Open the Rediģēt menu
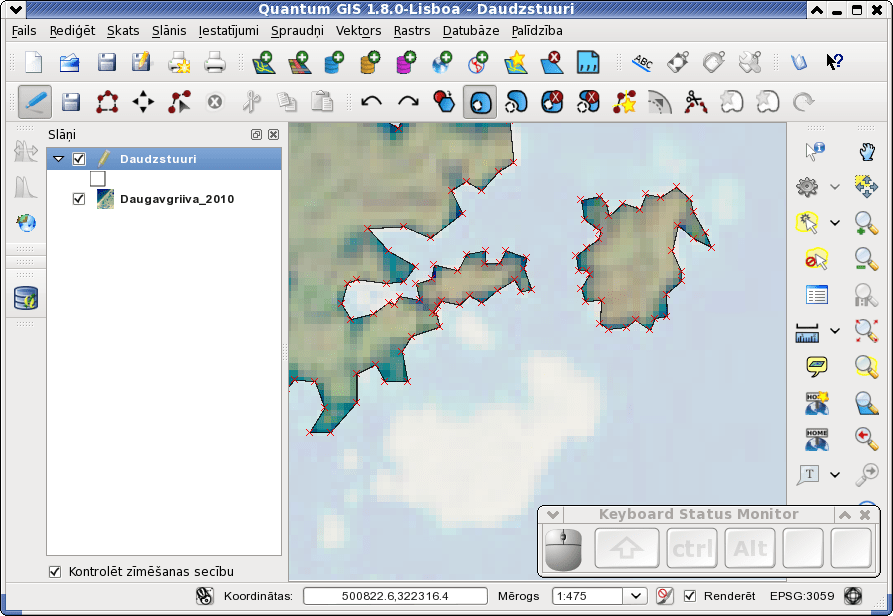This screenshot has width=893, height=616. point(72,31)
